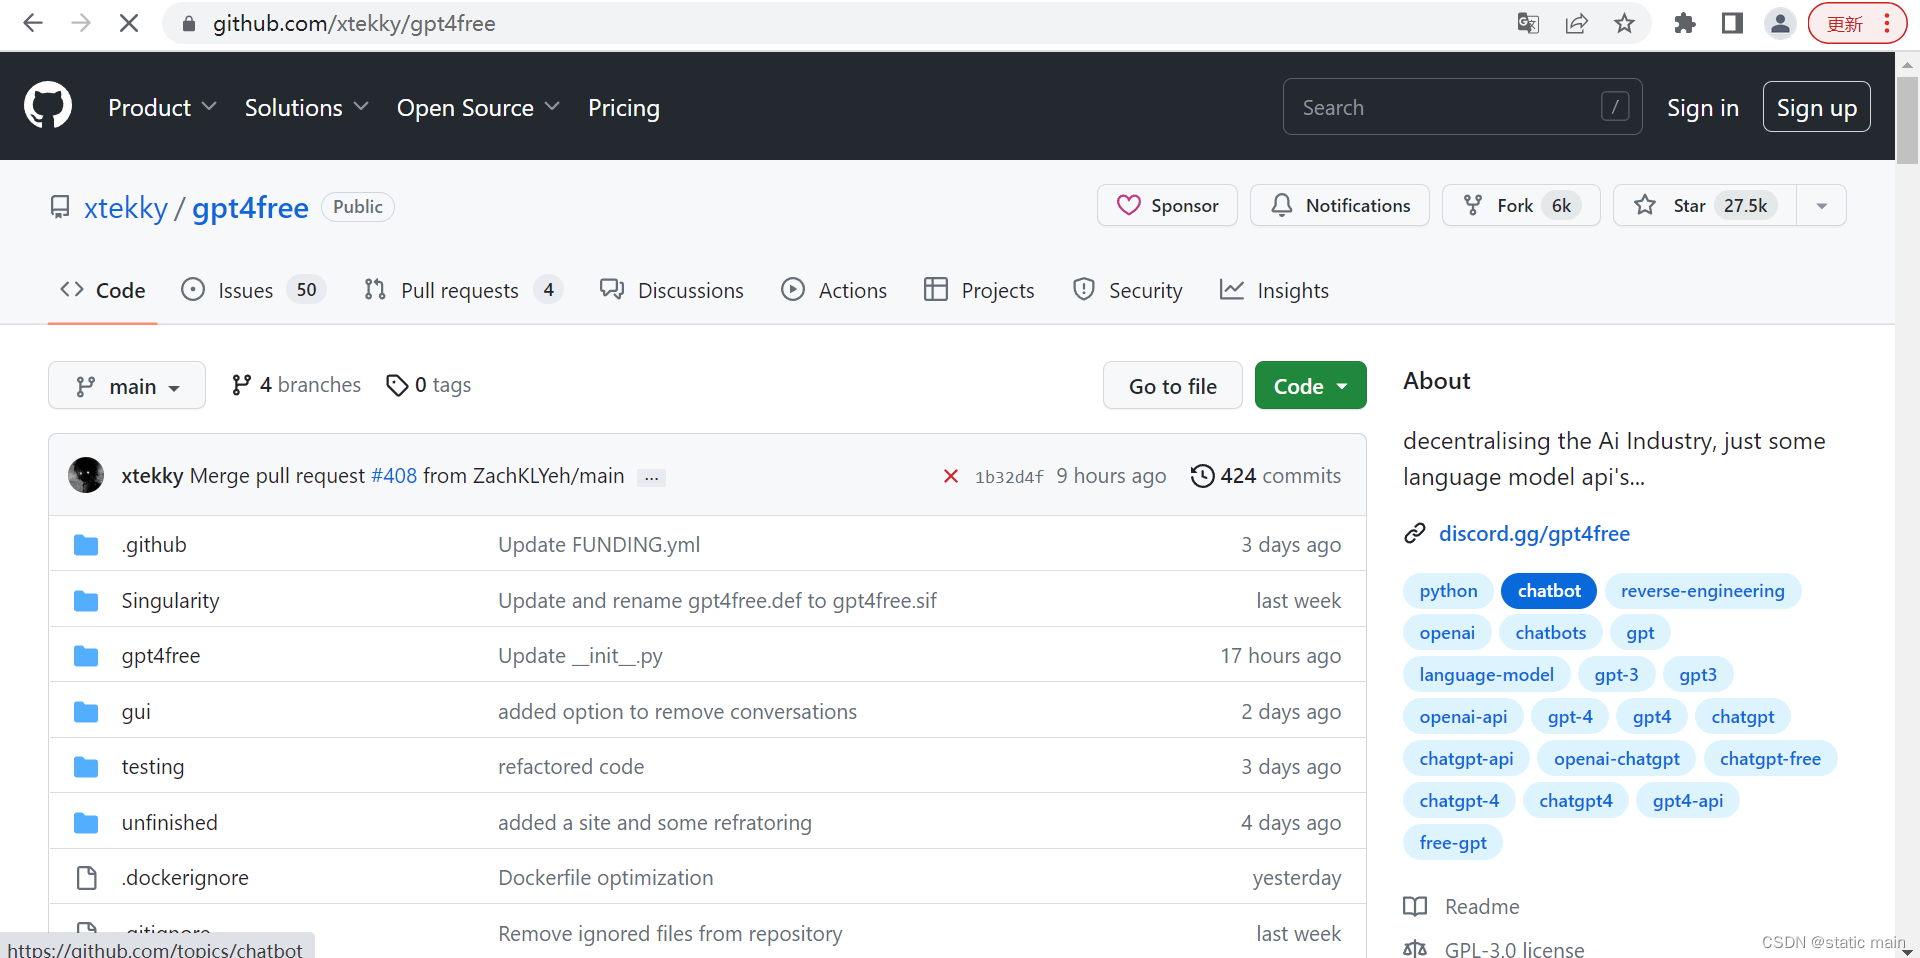Open the Actions tab

[x=834, y=290]
